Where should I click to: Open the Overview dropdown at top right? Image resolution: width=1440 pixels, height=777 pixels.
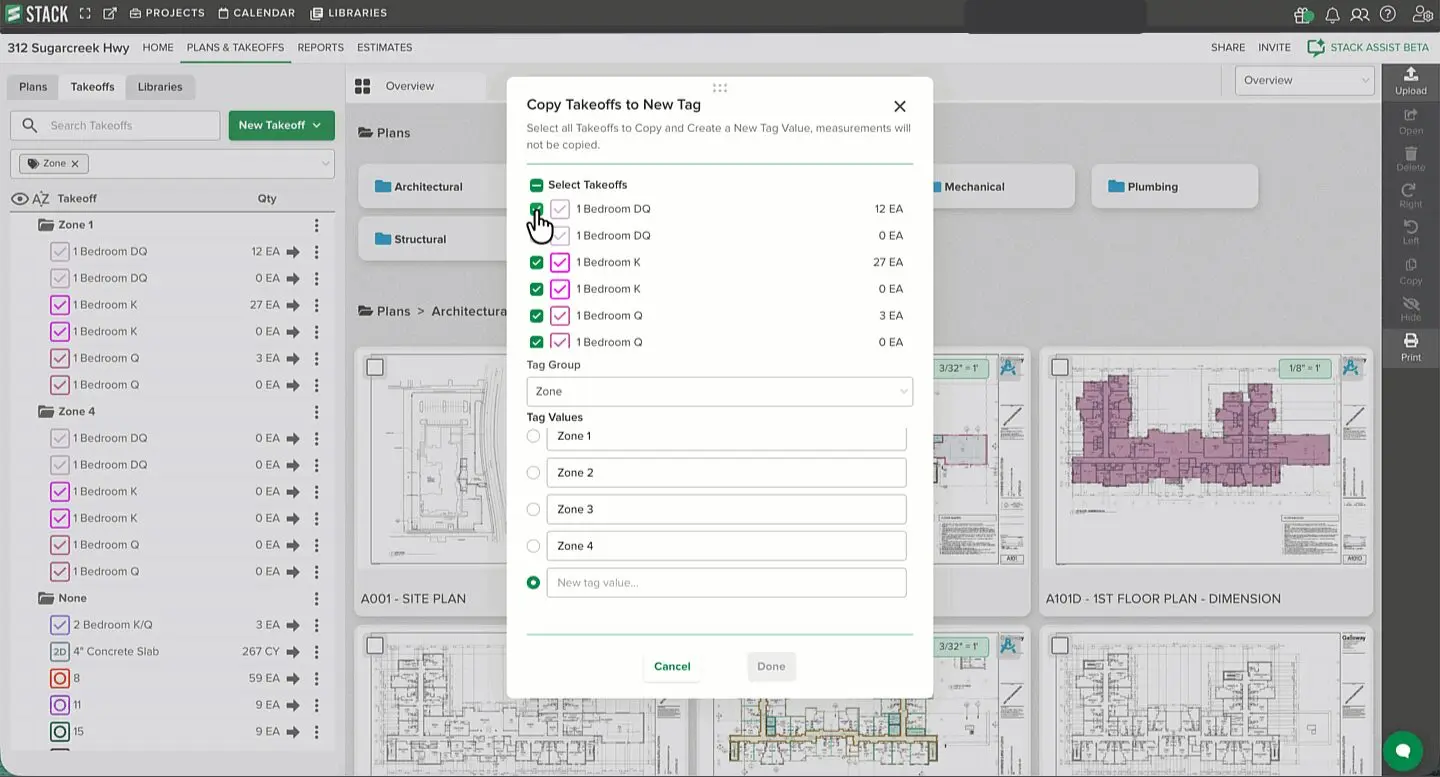click(x=1304, y=80)
